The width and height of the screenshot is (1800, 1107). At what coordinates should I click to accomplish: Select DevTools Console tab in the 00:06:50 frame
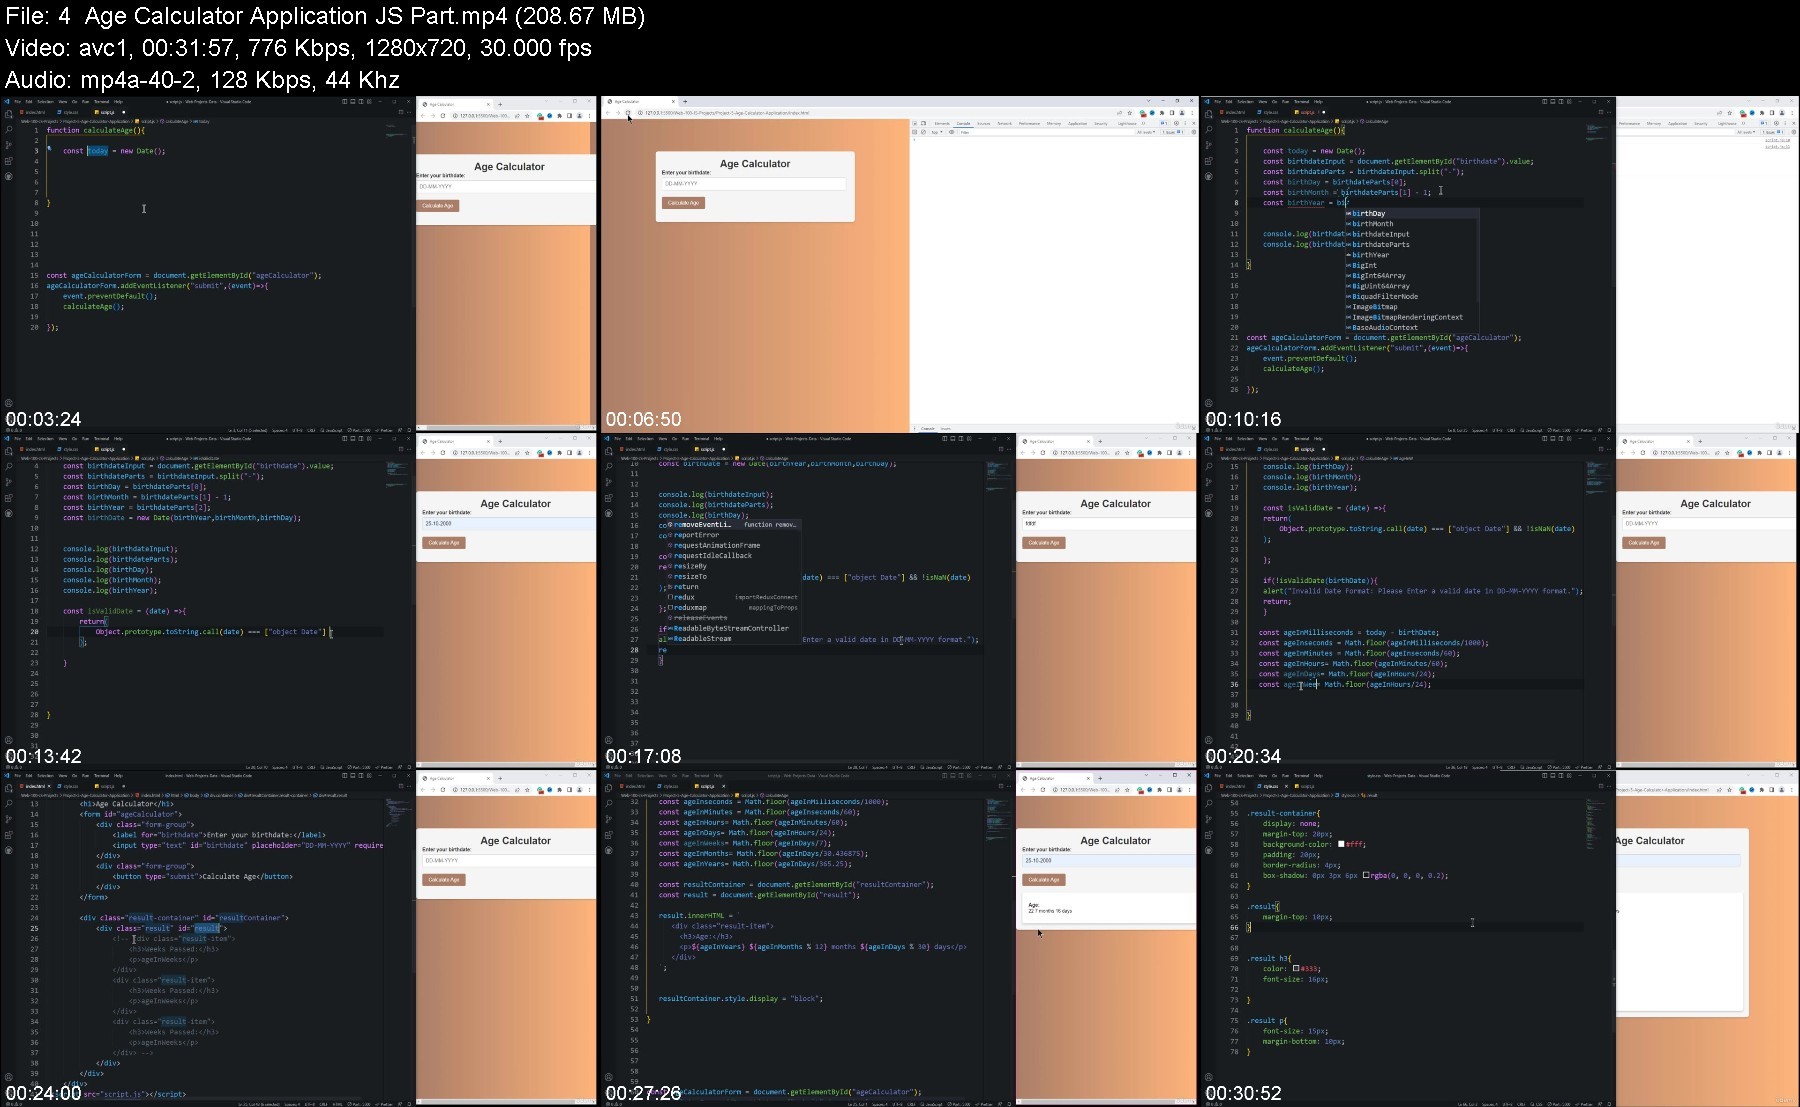[964, 123]
